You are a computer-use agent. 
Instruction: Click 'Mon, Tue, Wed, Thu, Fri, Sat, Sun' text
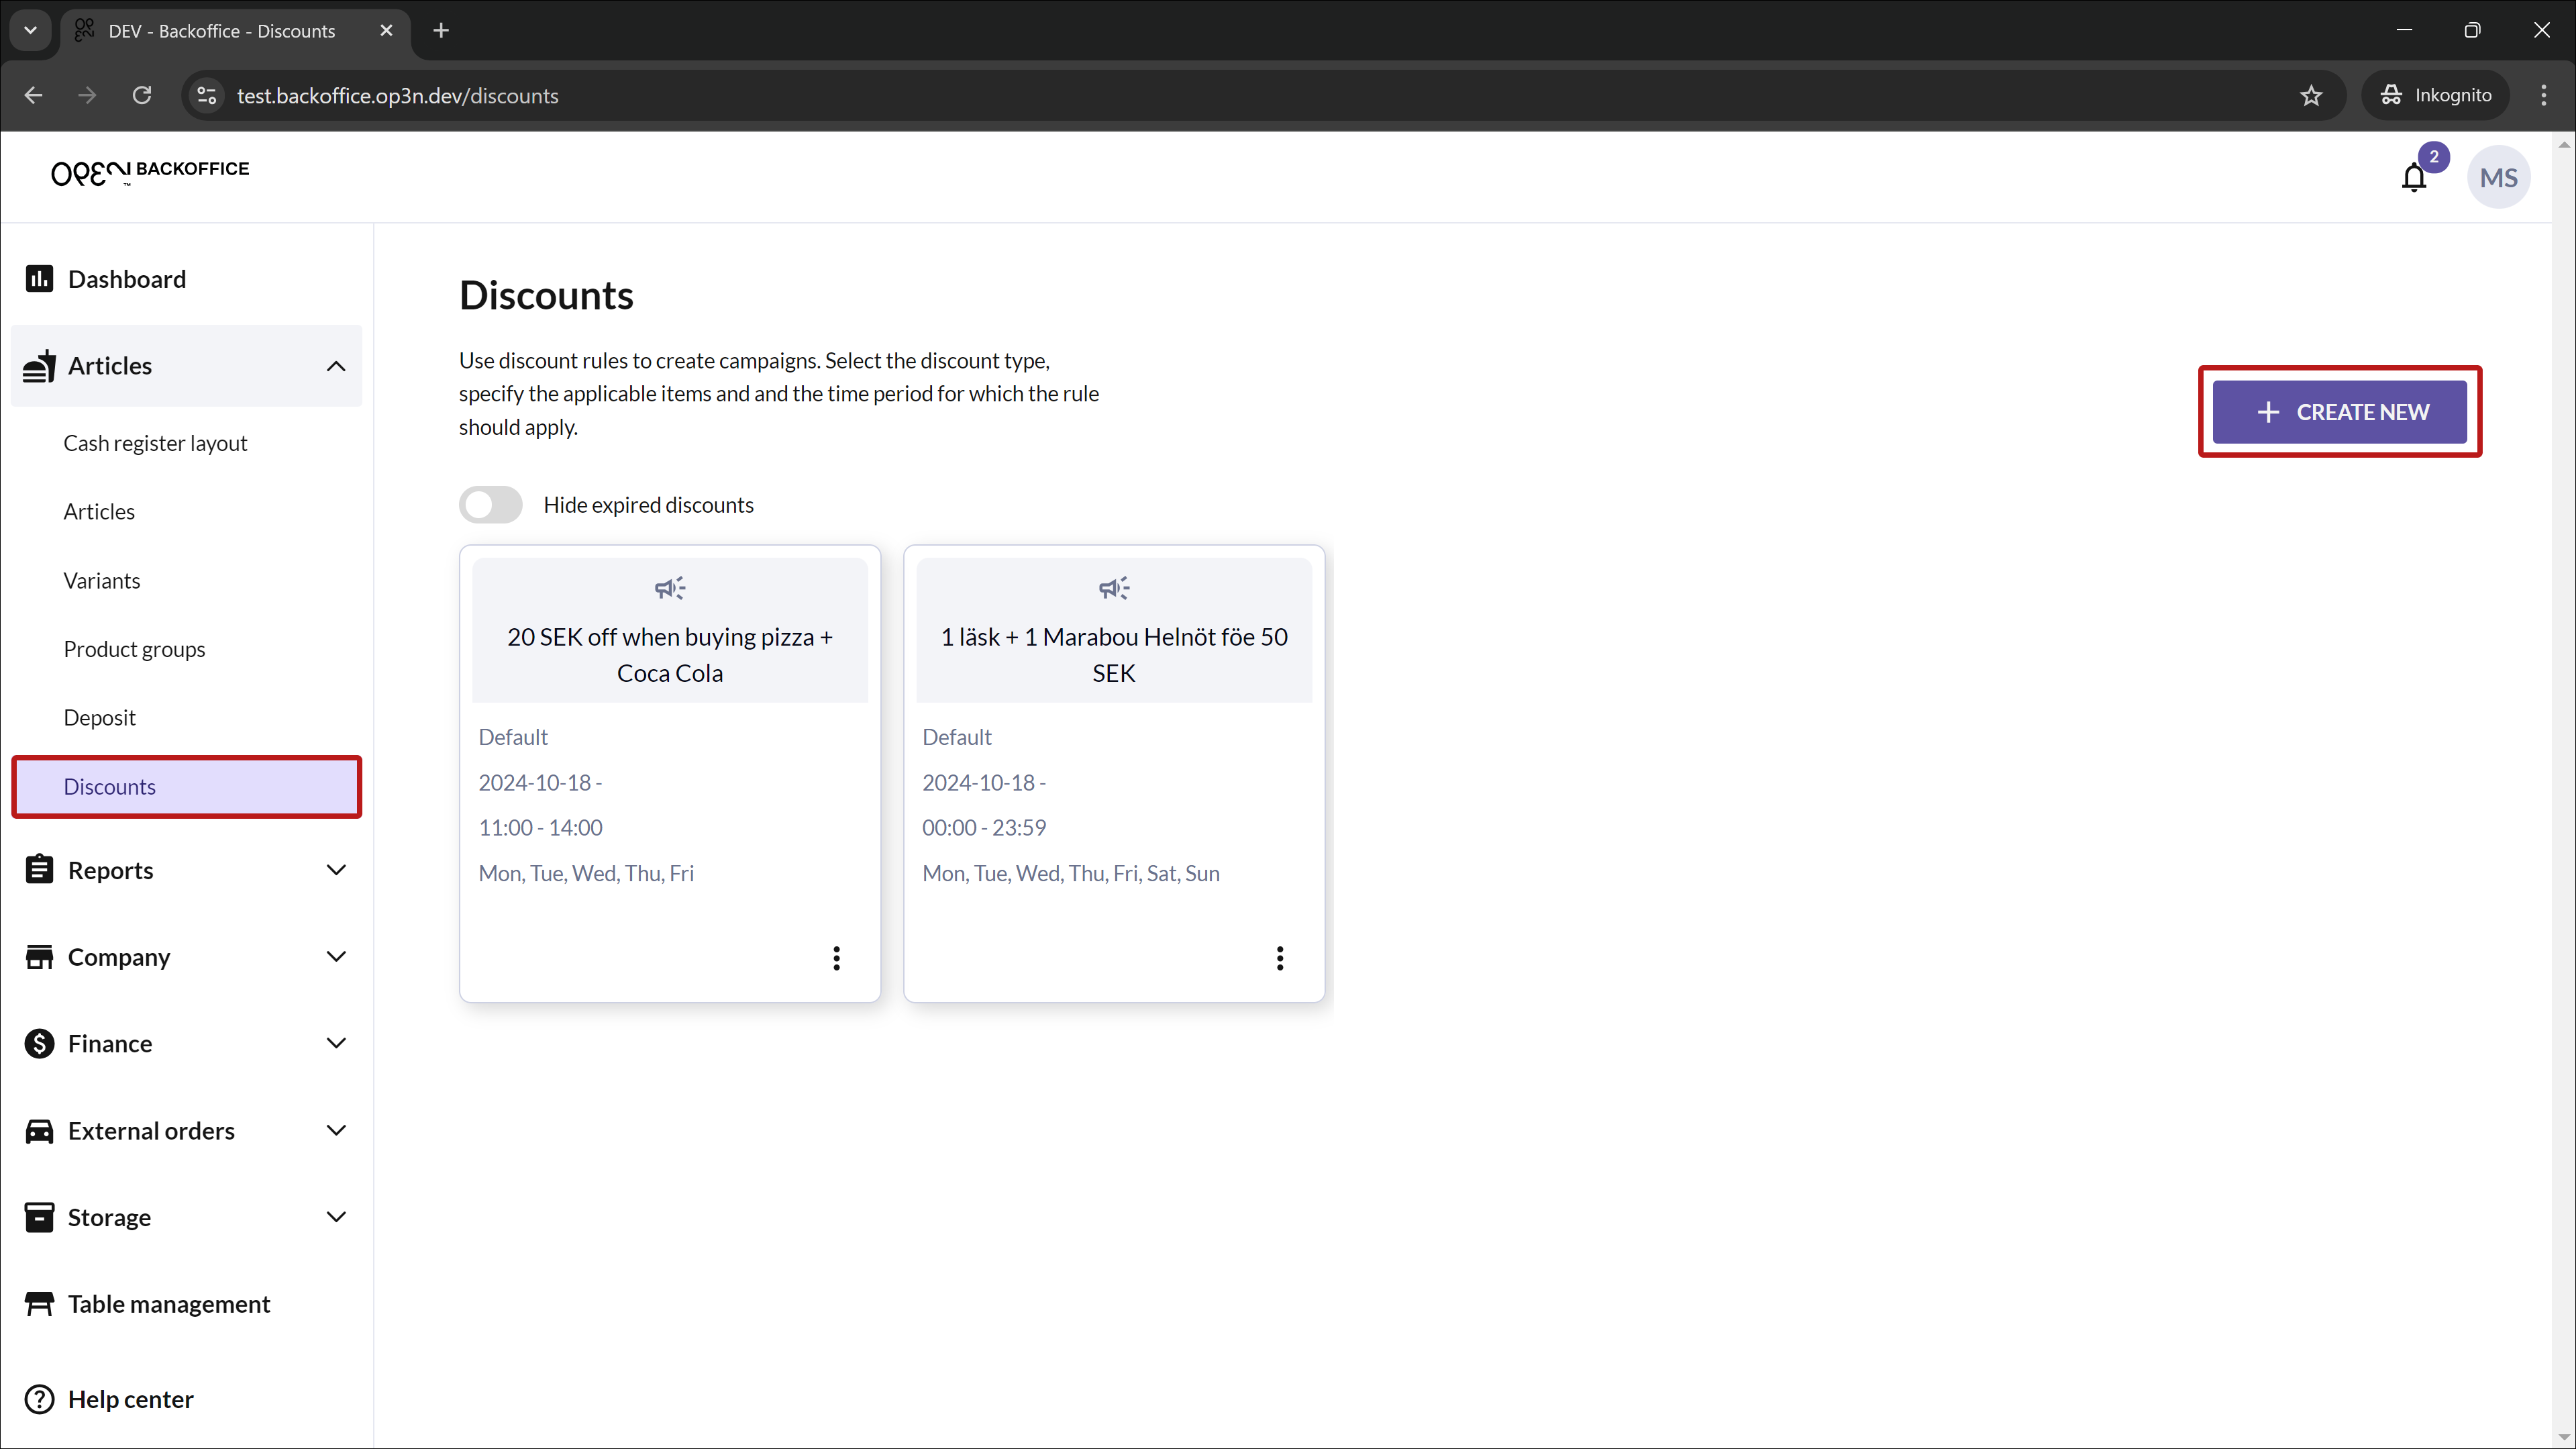coord(1071,873)
